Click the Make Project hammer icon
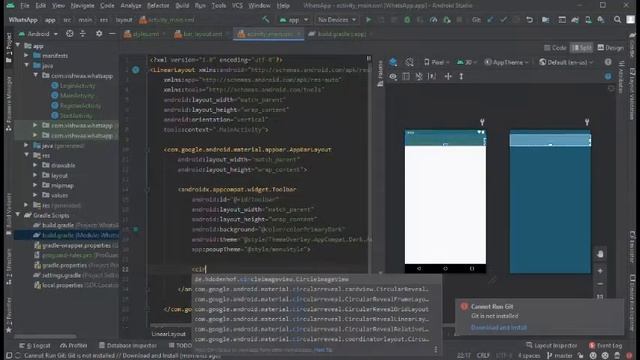Image resolution: width=640 pixels, height=360 pixels. [x=266, y=20]
